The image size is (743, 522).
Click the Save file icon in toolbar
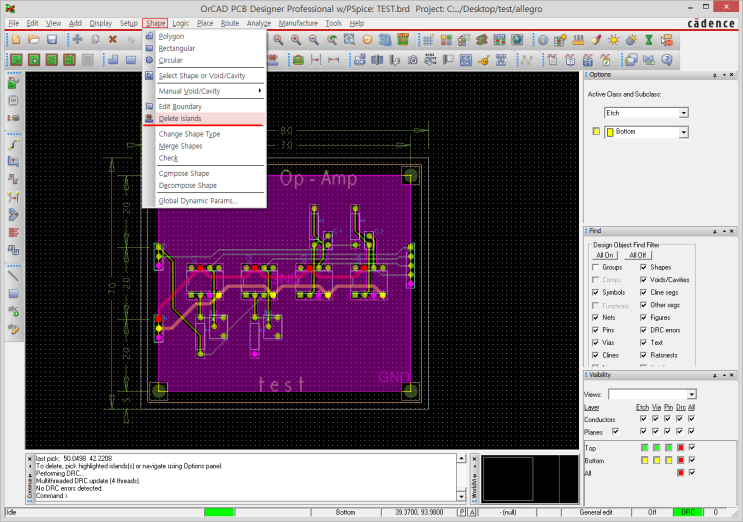click(x=51, y=39)
